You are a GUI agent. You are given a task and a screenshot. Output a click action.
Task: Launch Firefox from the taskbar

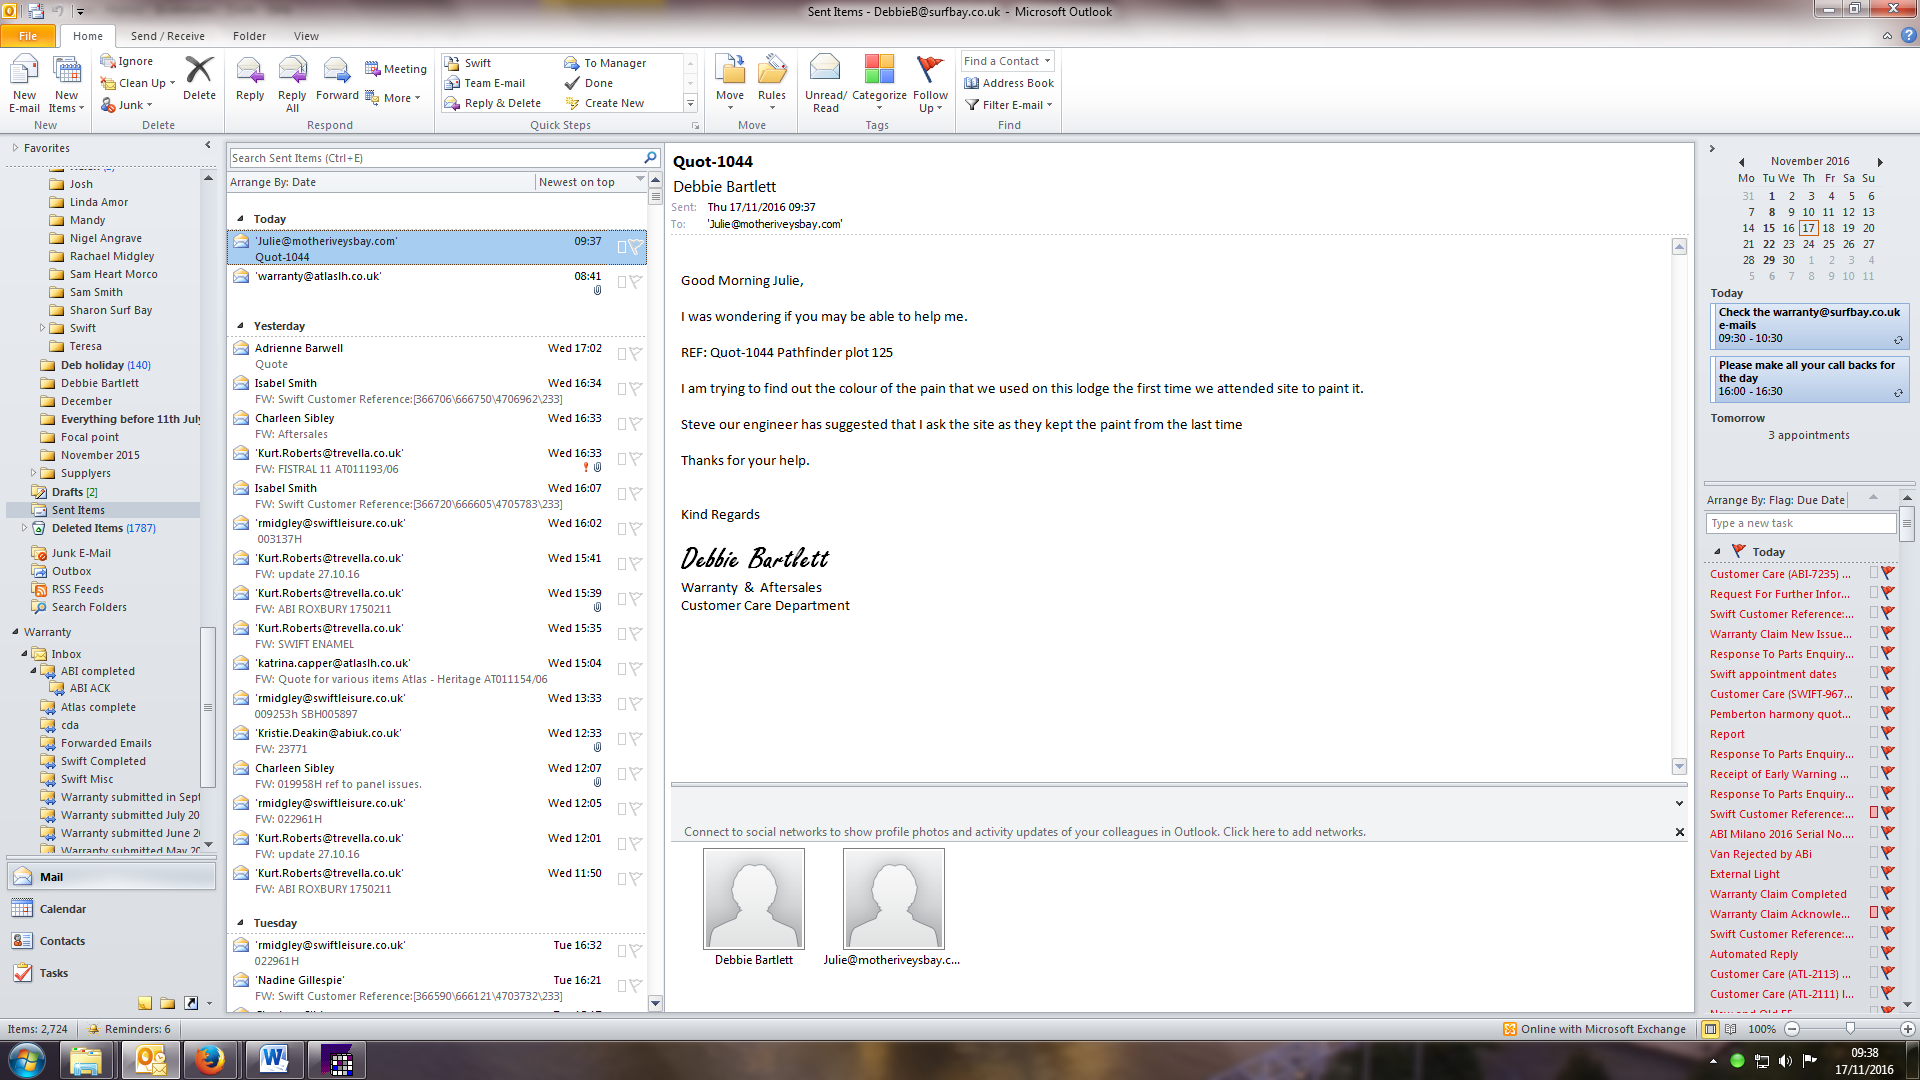pos(210,1059)
